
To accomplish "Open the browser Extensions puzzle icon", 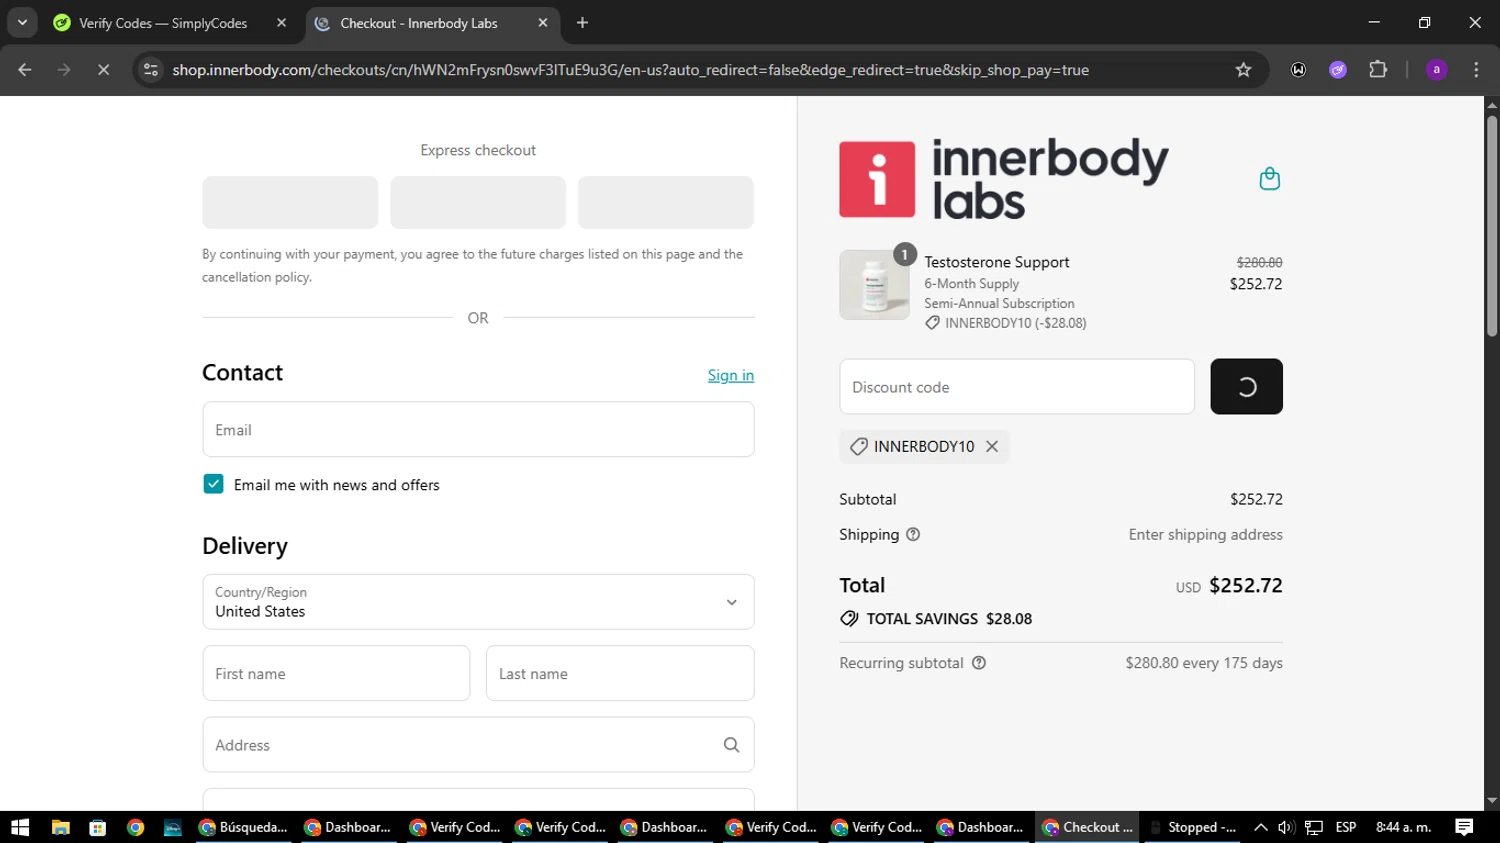I will point(1378,70).
